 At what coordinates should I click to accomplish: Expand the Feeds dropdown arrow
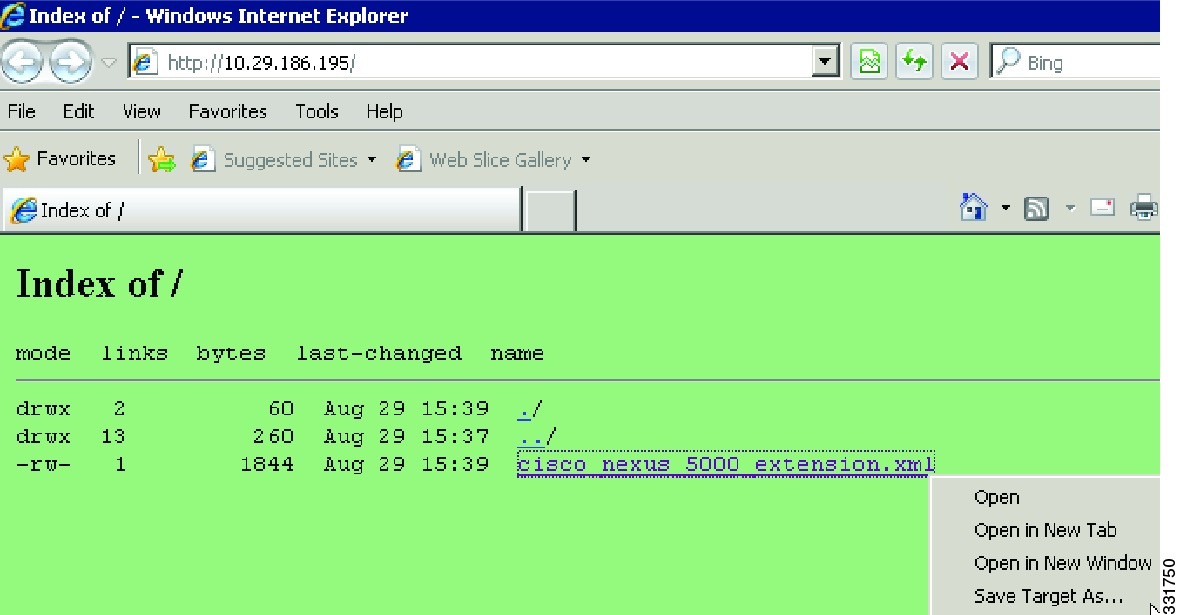(x=1070, y=208)
